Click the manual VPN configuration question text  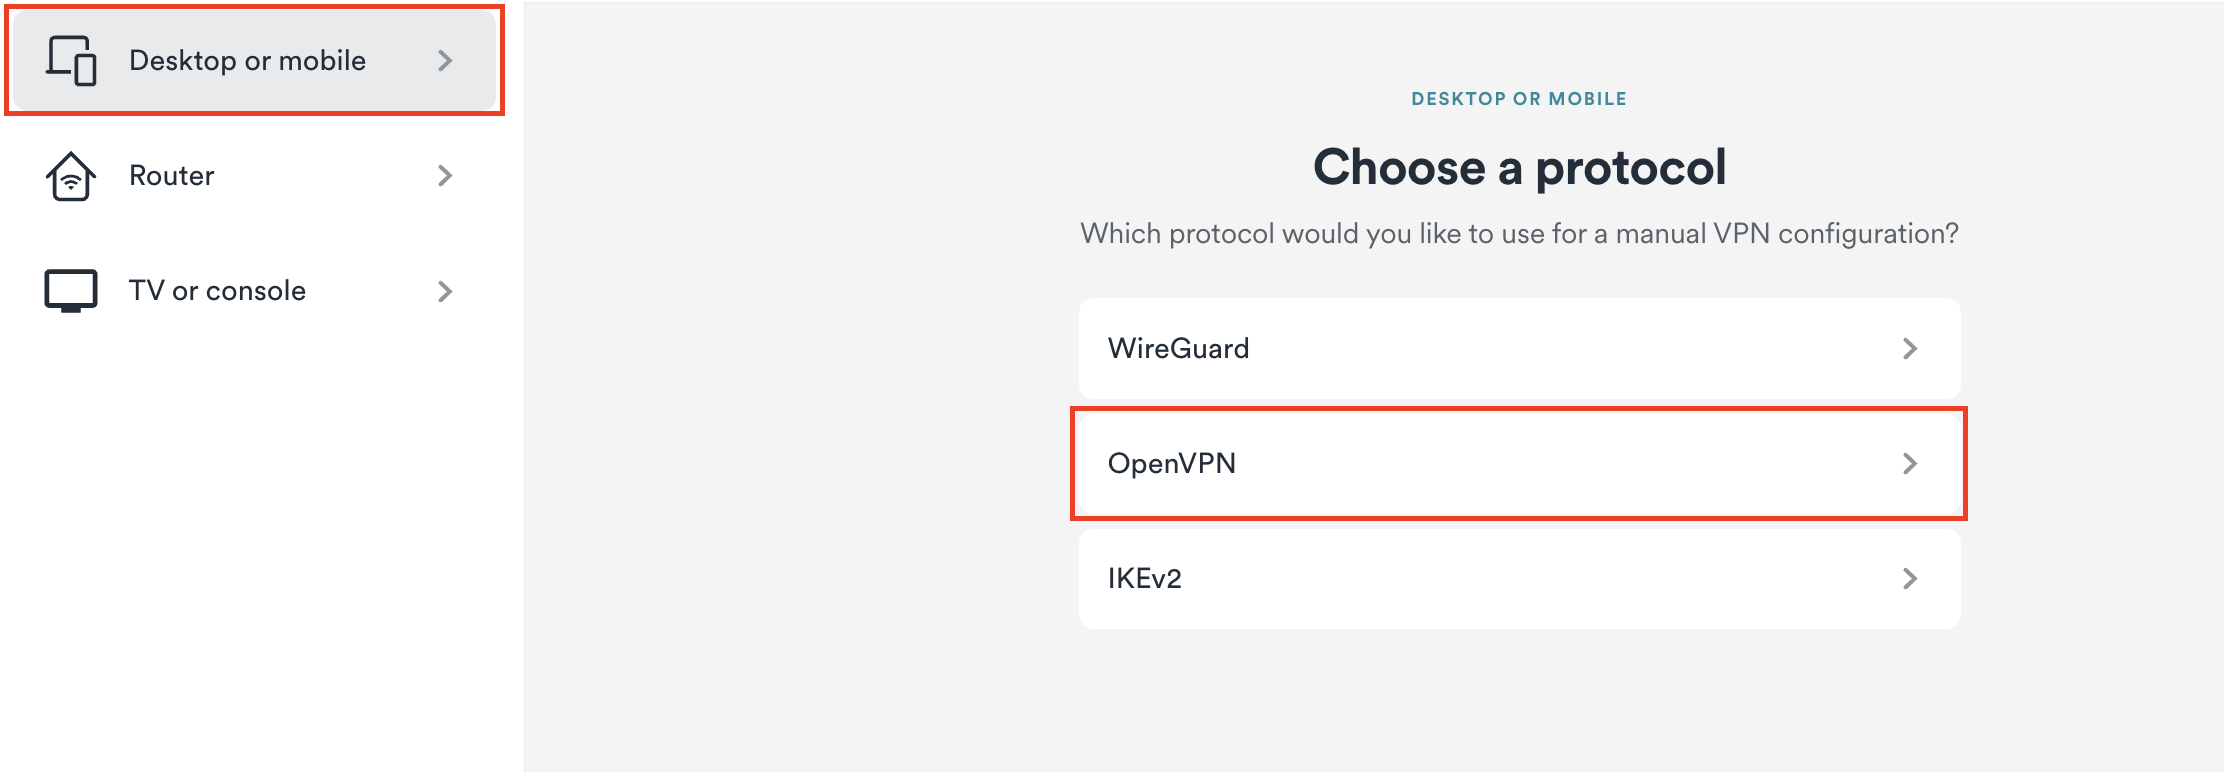pyautogui.click(x=1518, y=234)
